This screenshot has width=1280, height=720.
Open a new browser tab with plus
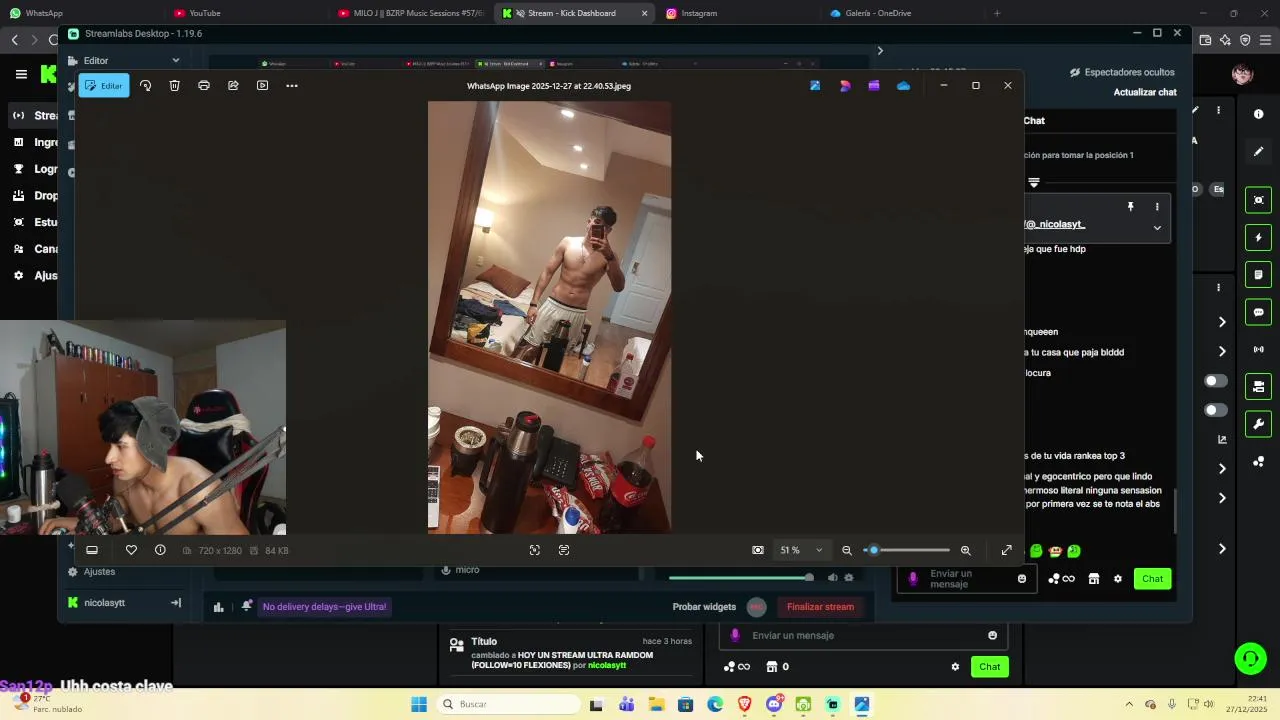coord(996,13)
